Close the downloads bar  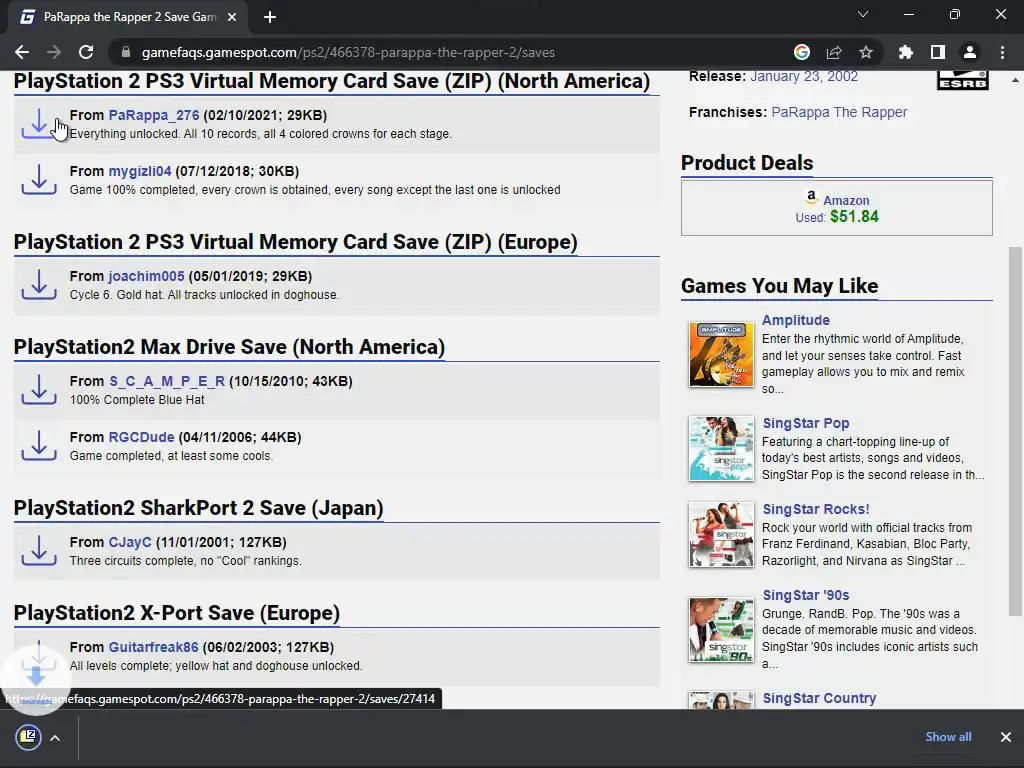click(1006, 737)
